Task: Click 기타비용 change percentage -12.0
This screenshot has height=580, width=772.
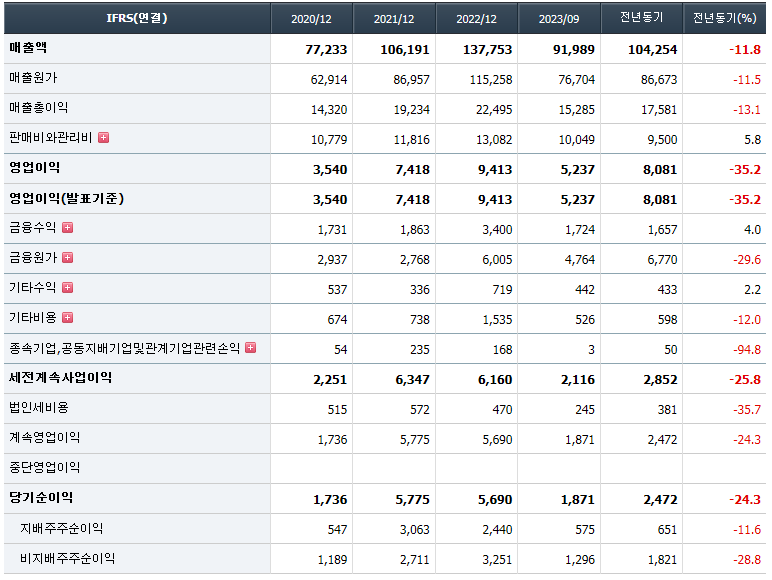Action: click(747, 320)
